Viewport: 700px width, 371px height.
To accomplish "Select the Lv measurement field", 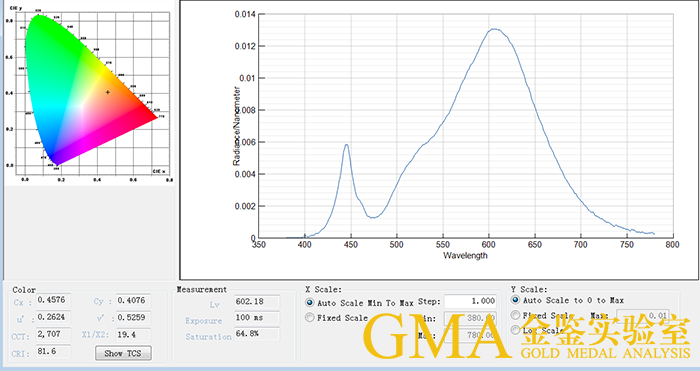I will pyautogui.click(x=257, y=302).
